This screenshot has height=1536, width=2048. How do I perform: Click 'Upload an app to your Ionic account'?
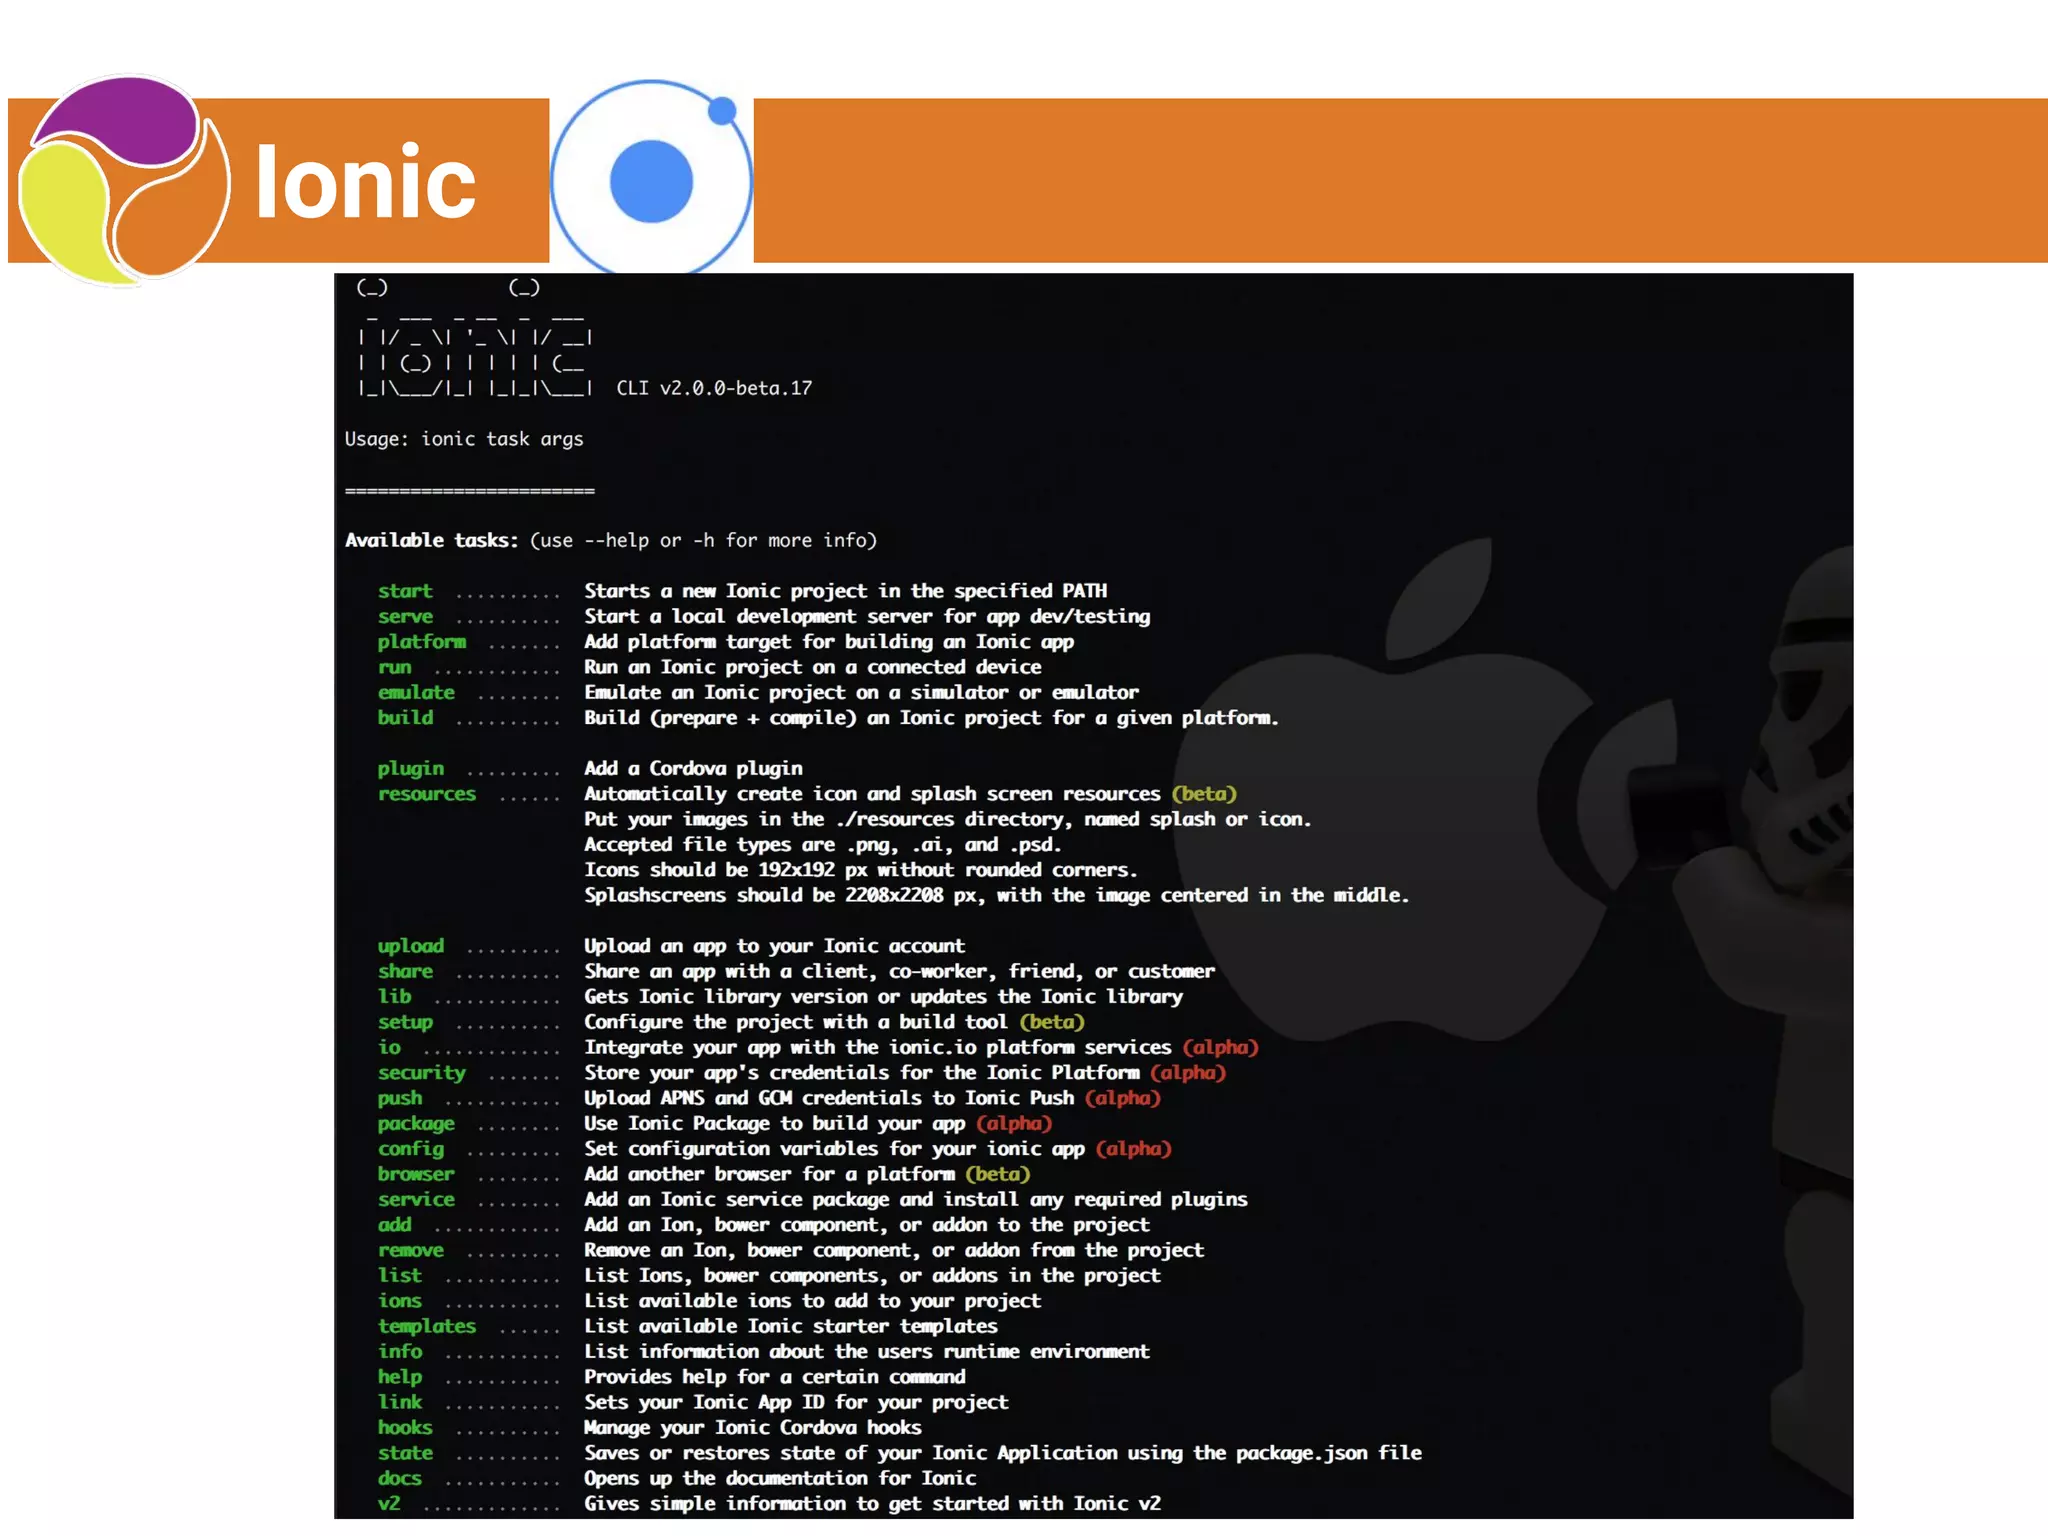coord(774,946)
